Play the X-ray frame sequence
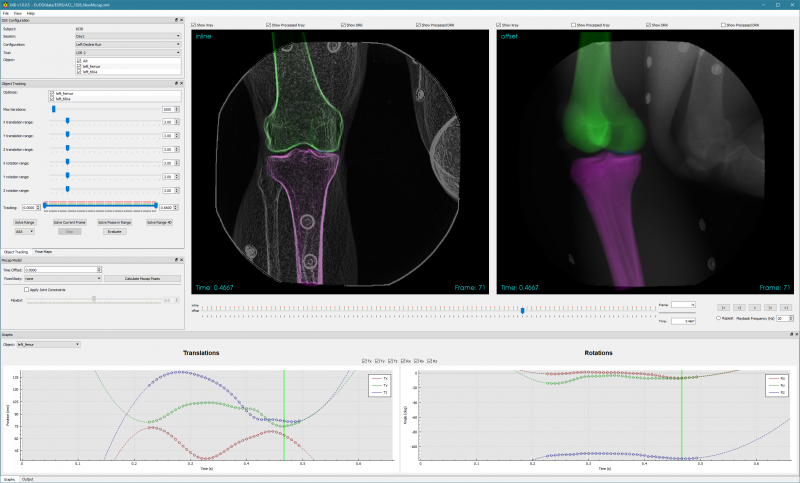The height and width of the screenshot is (483, 800). click(755, 308)
